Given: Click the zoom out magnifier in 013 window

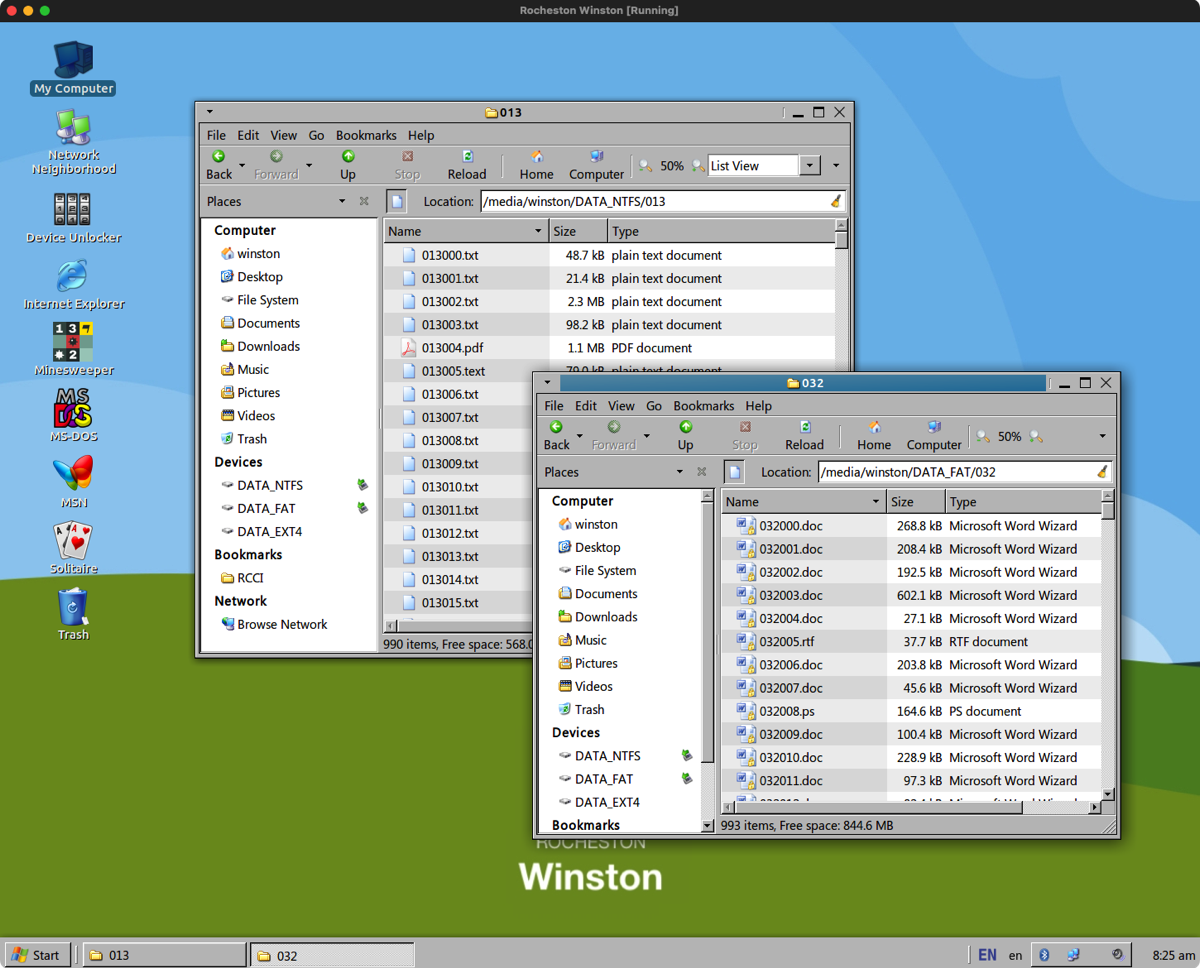Looking at the screenshot, I should (646, 166).
